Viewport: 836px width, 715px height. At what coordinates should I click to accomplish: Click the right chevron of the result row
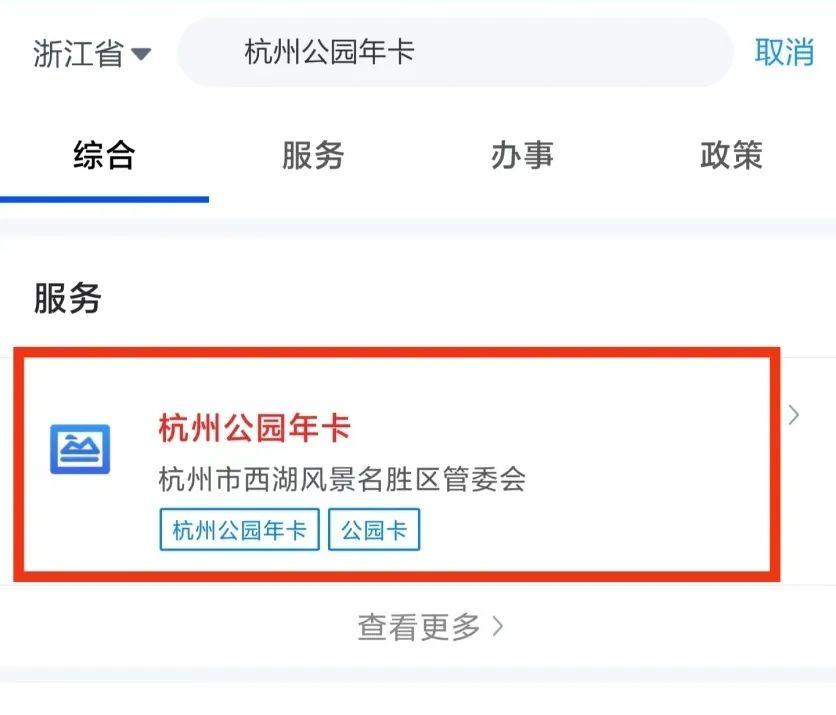(794, 415)
